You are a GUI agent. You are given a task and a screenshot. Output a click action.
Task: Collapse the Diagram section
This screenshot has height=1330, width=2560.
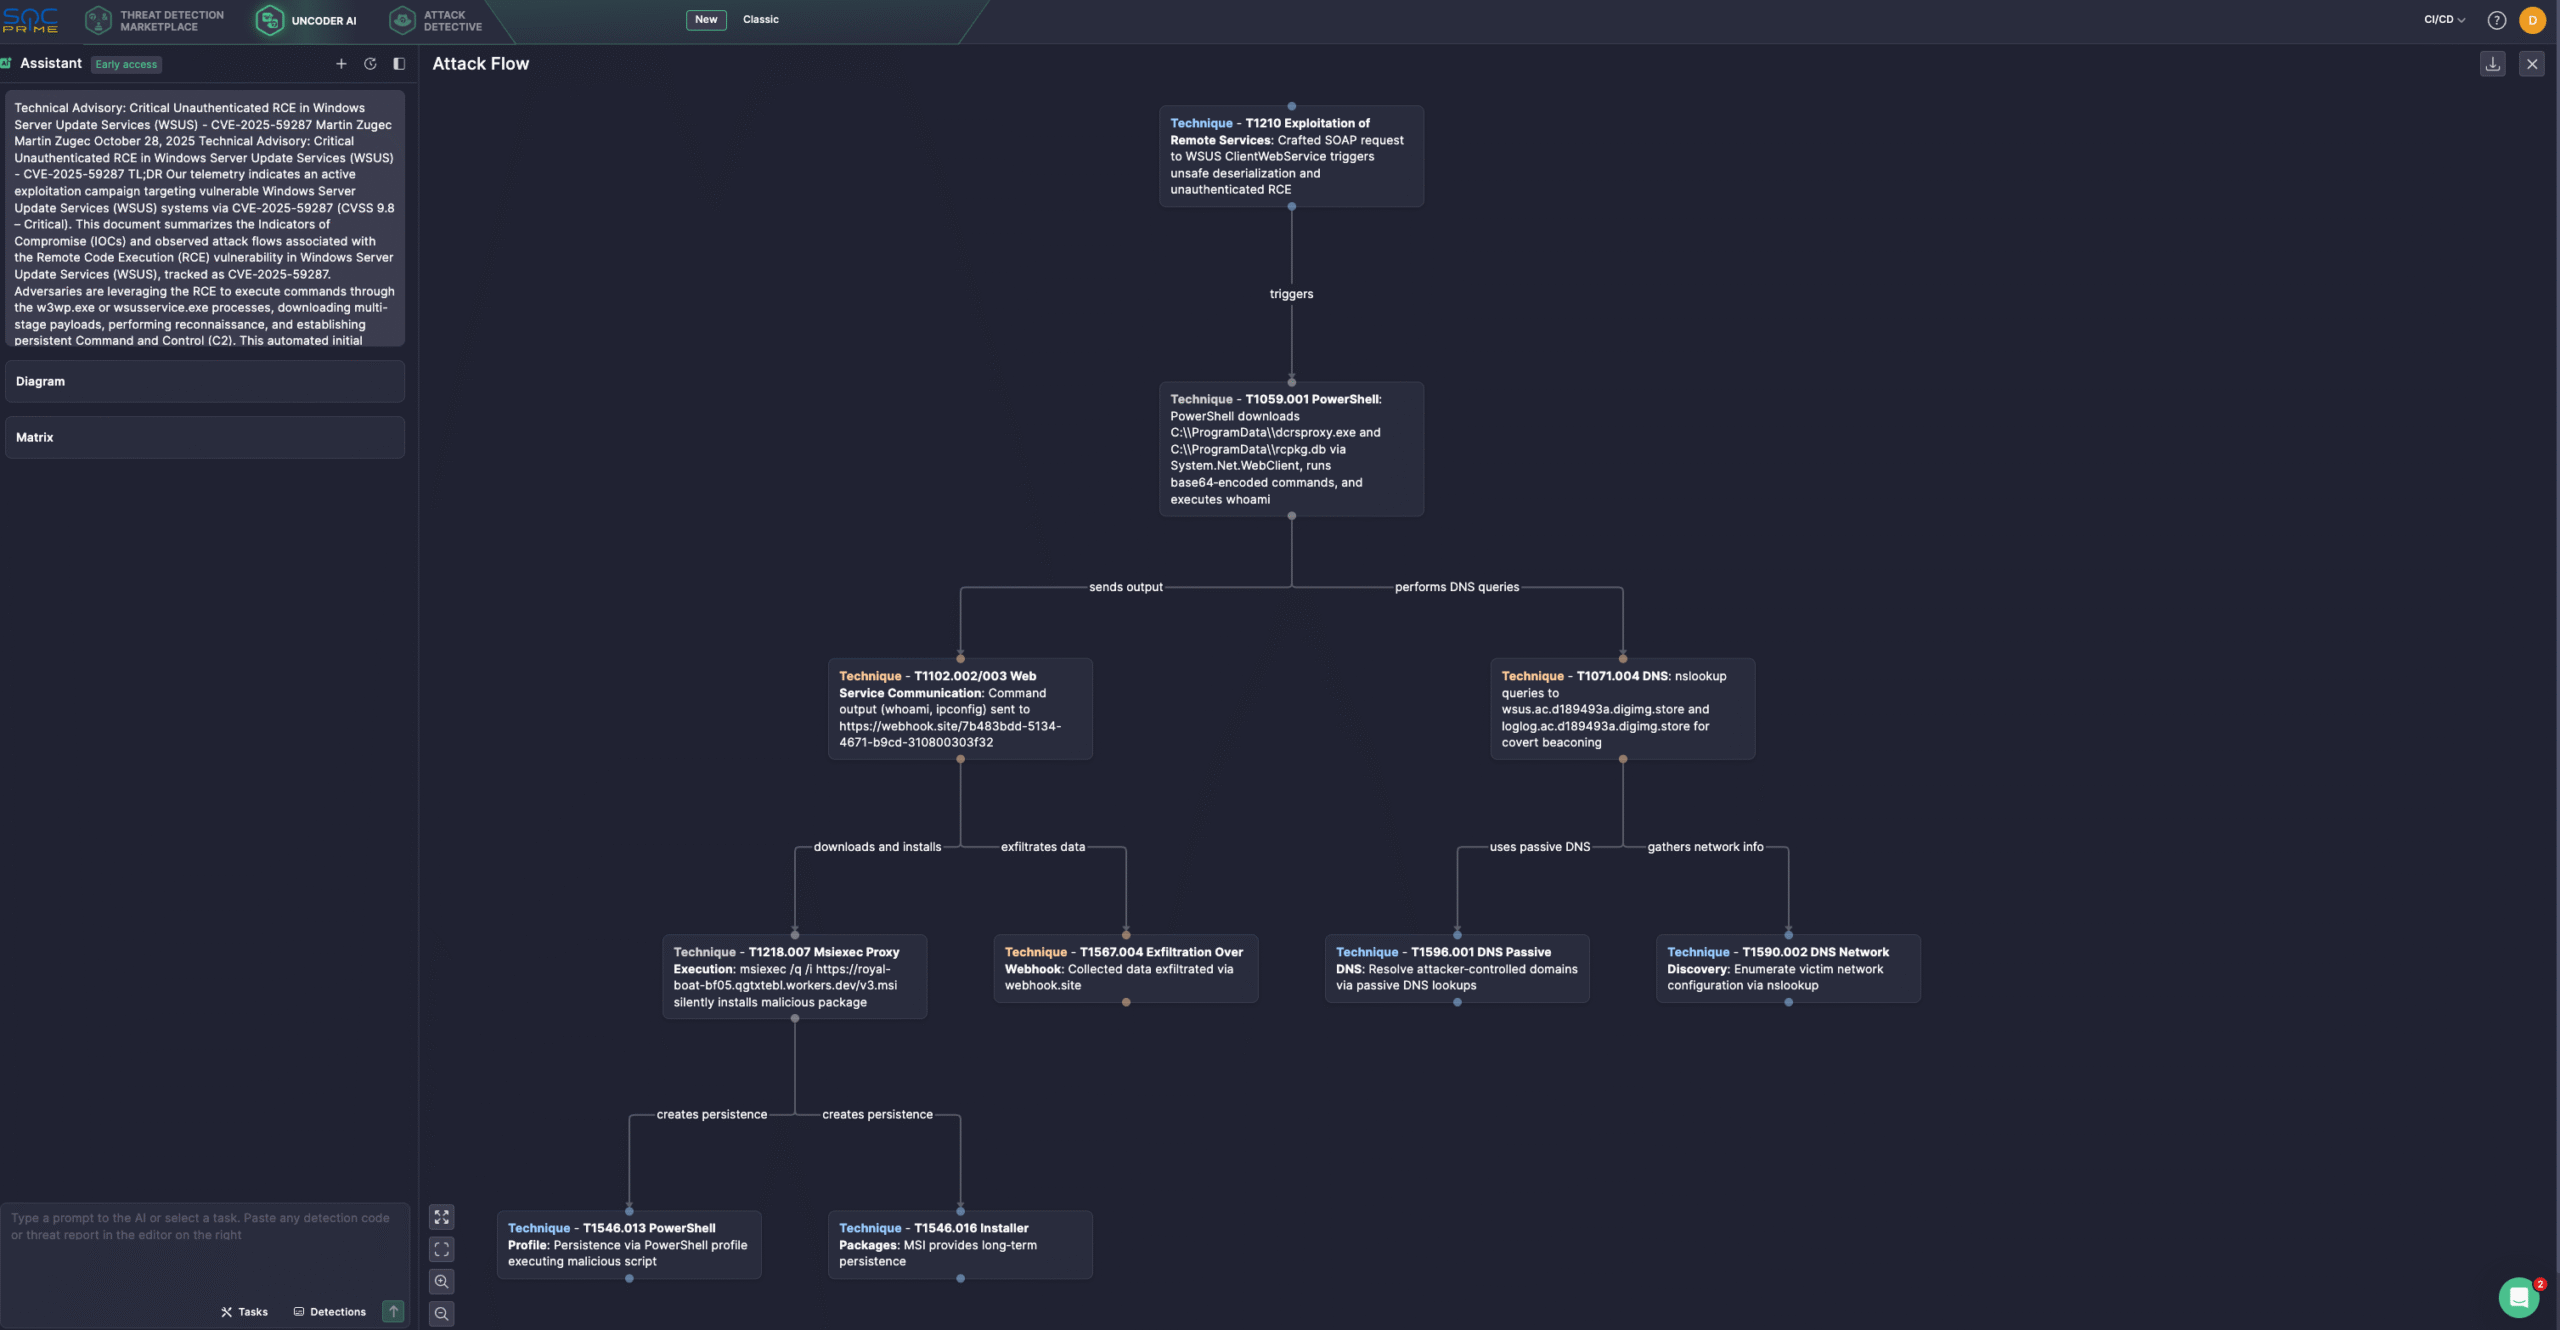[204, 381]
